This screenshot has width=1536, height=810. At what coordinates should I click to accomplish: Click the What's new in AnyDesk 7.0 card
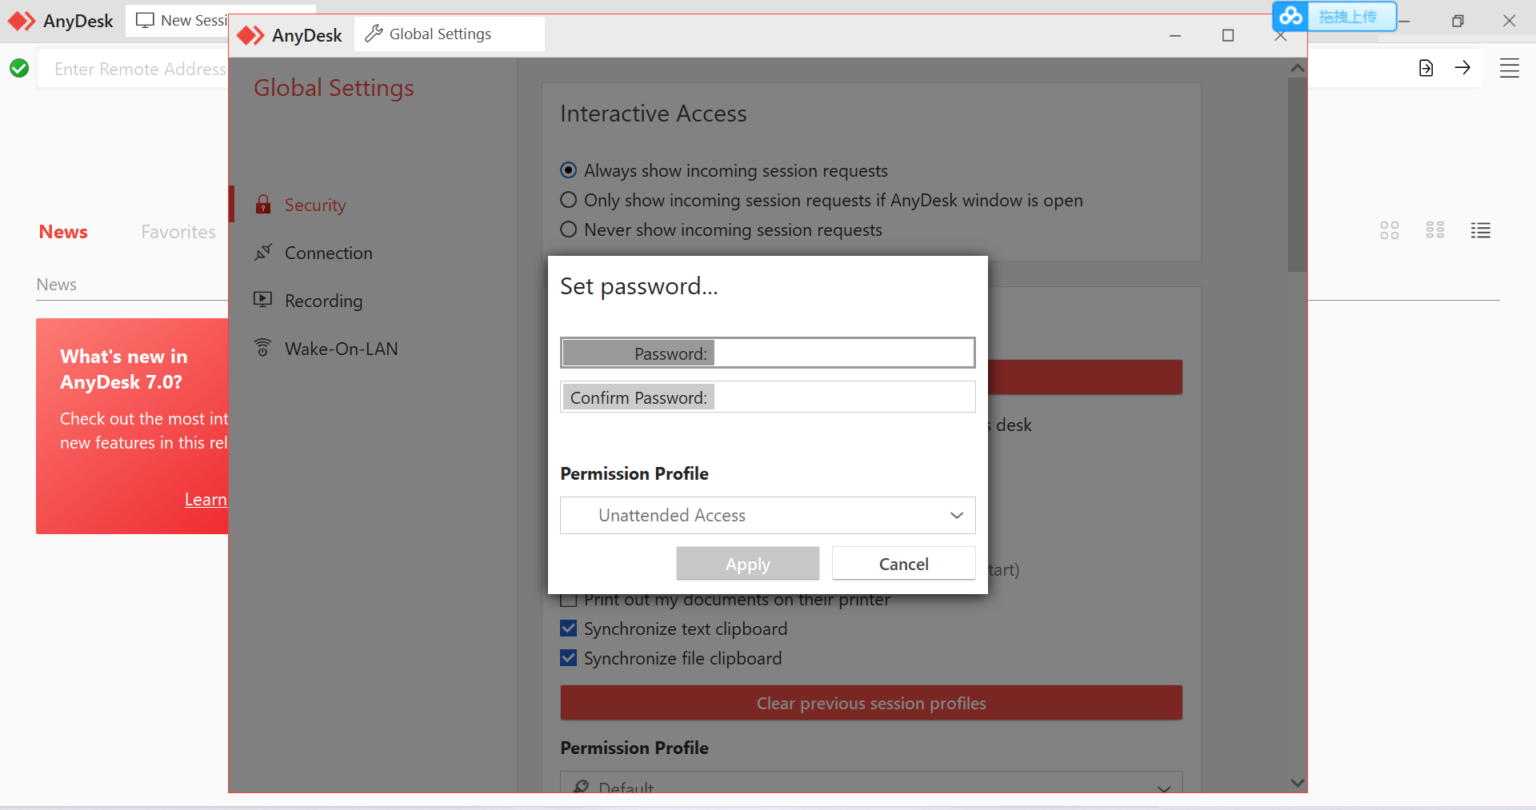(x=132, y=426)
